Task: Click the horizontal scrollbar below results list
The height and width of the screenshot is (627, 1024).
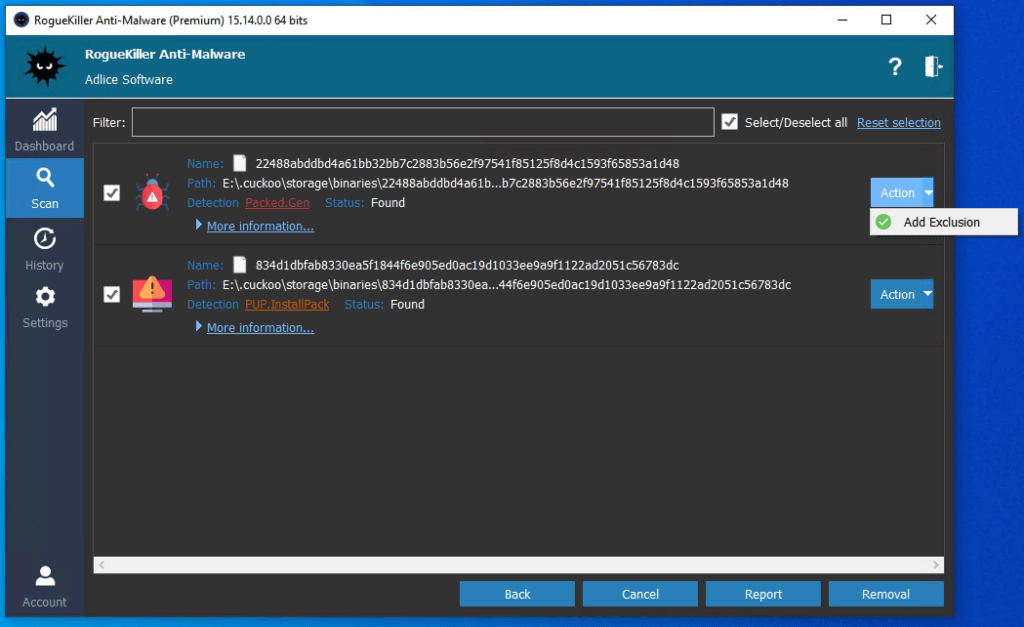Action: pos(518,566)
